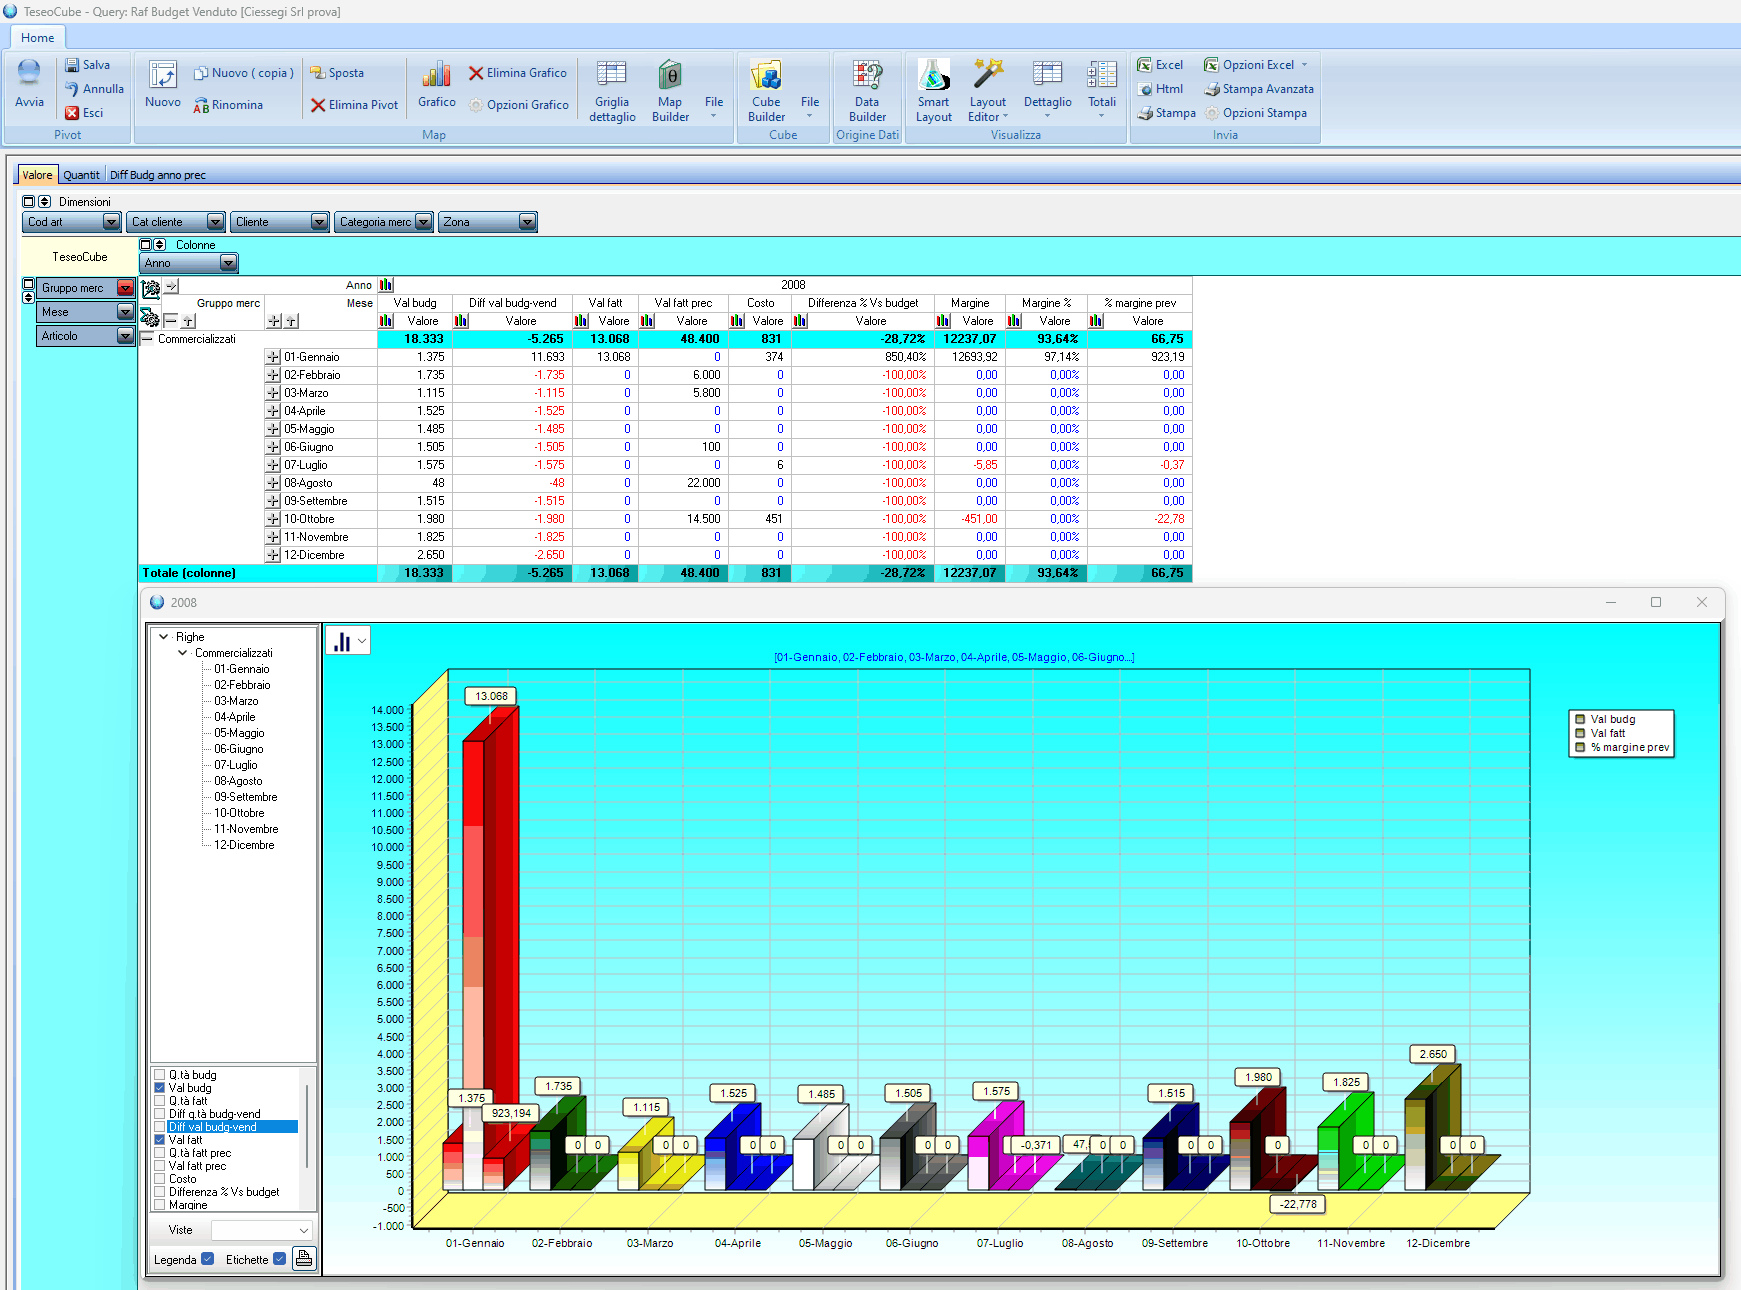
Task: Print using the Stampa icon
Action: [x=1145, y=113]
